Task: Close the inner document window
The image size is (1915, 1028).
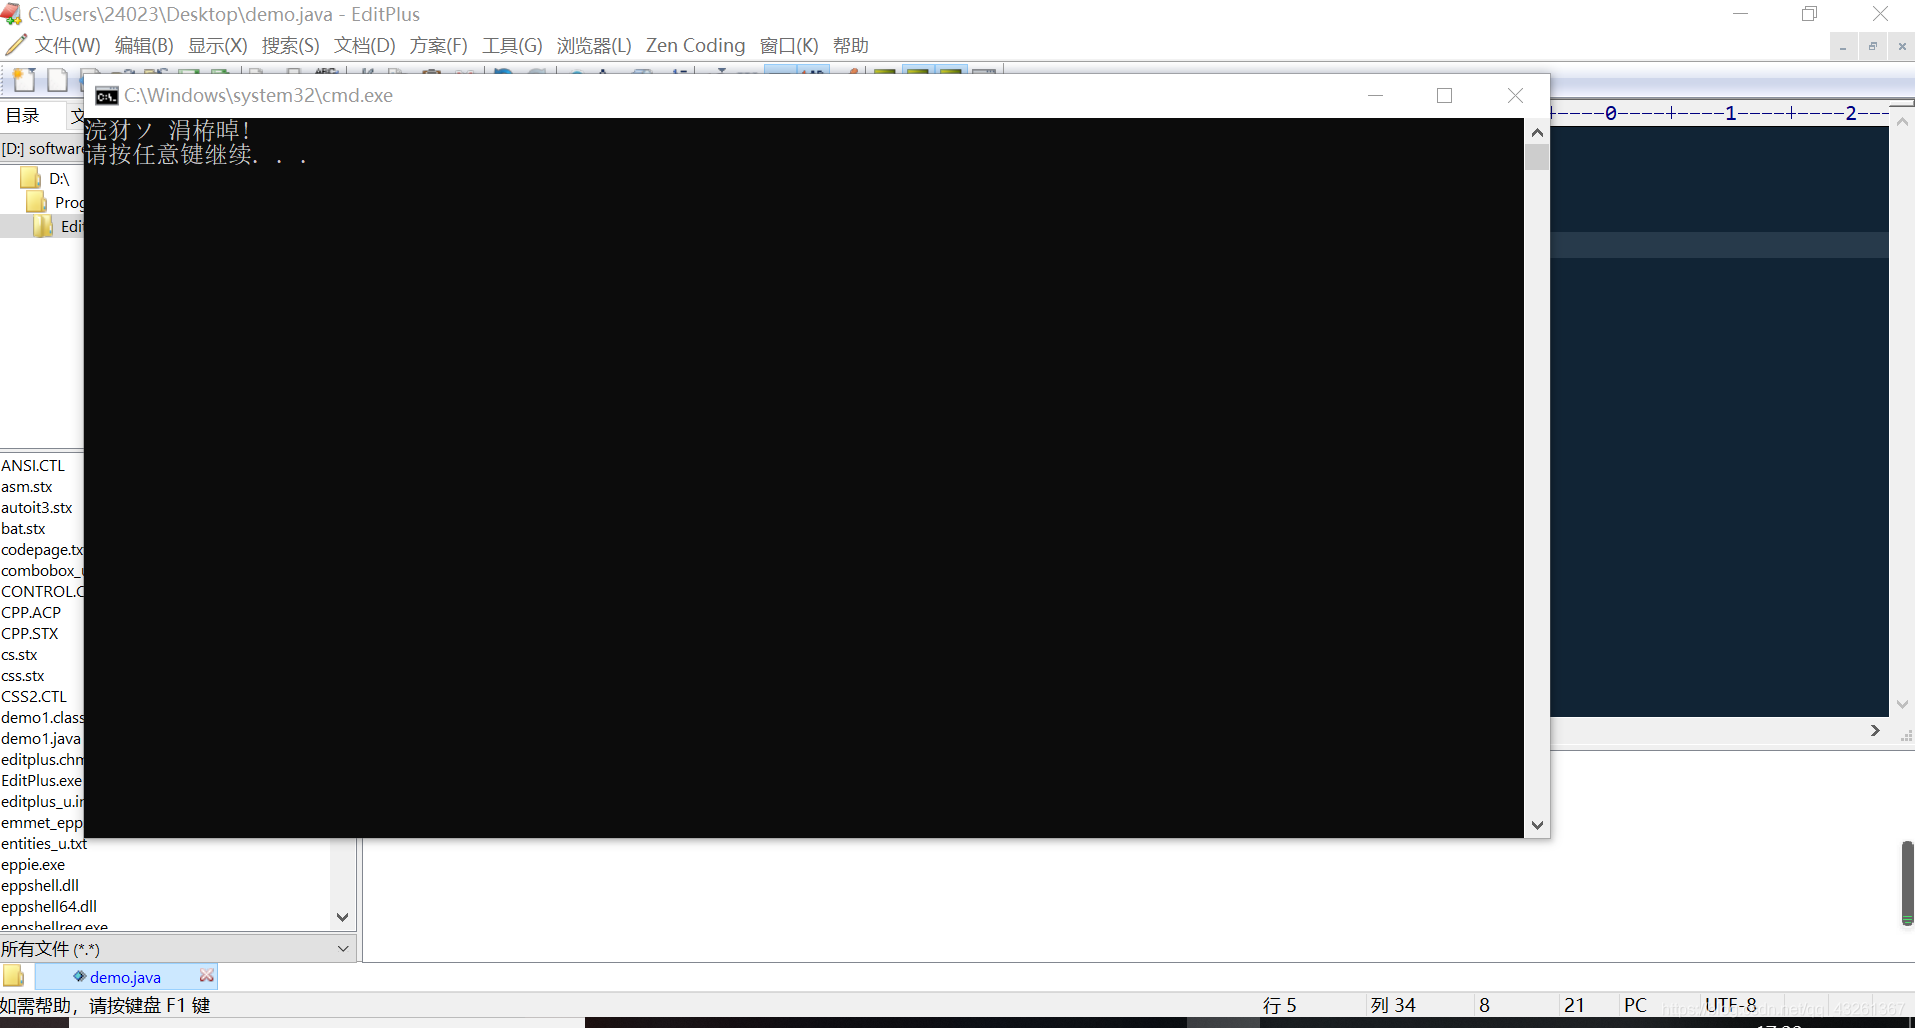Action: pos(1902,46)
